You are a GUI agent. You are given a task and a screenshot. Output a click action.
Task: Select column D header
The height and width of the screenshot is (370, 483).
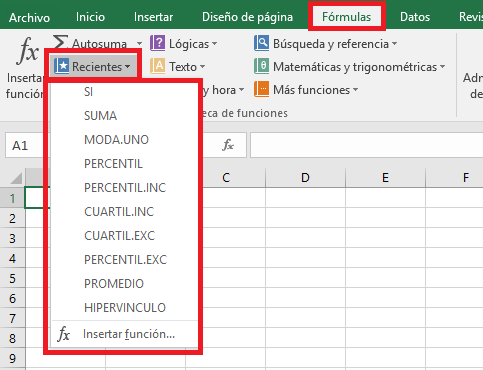coord(305,178)
